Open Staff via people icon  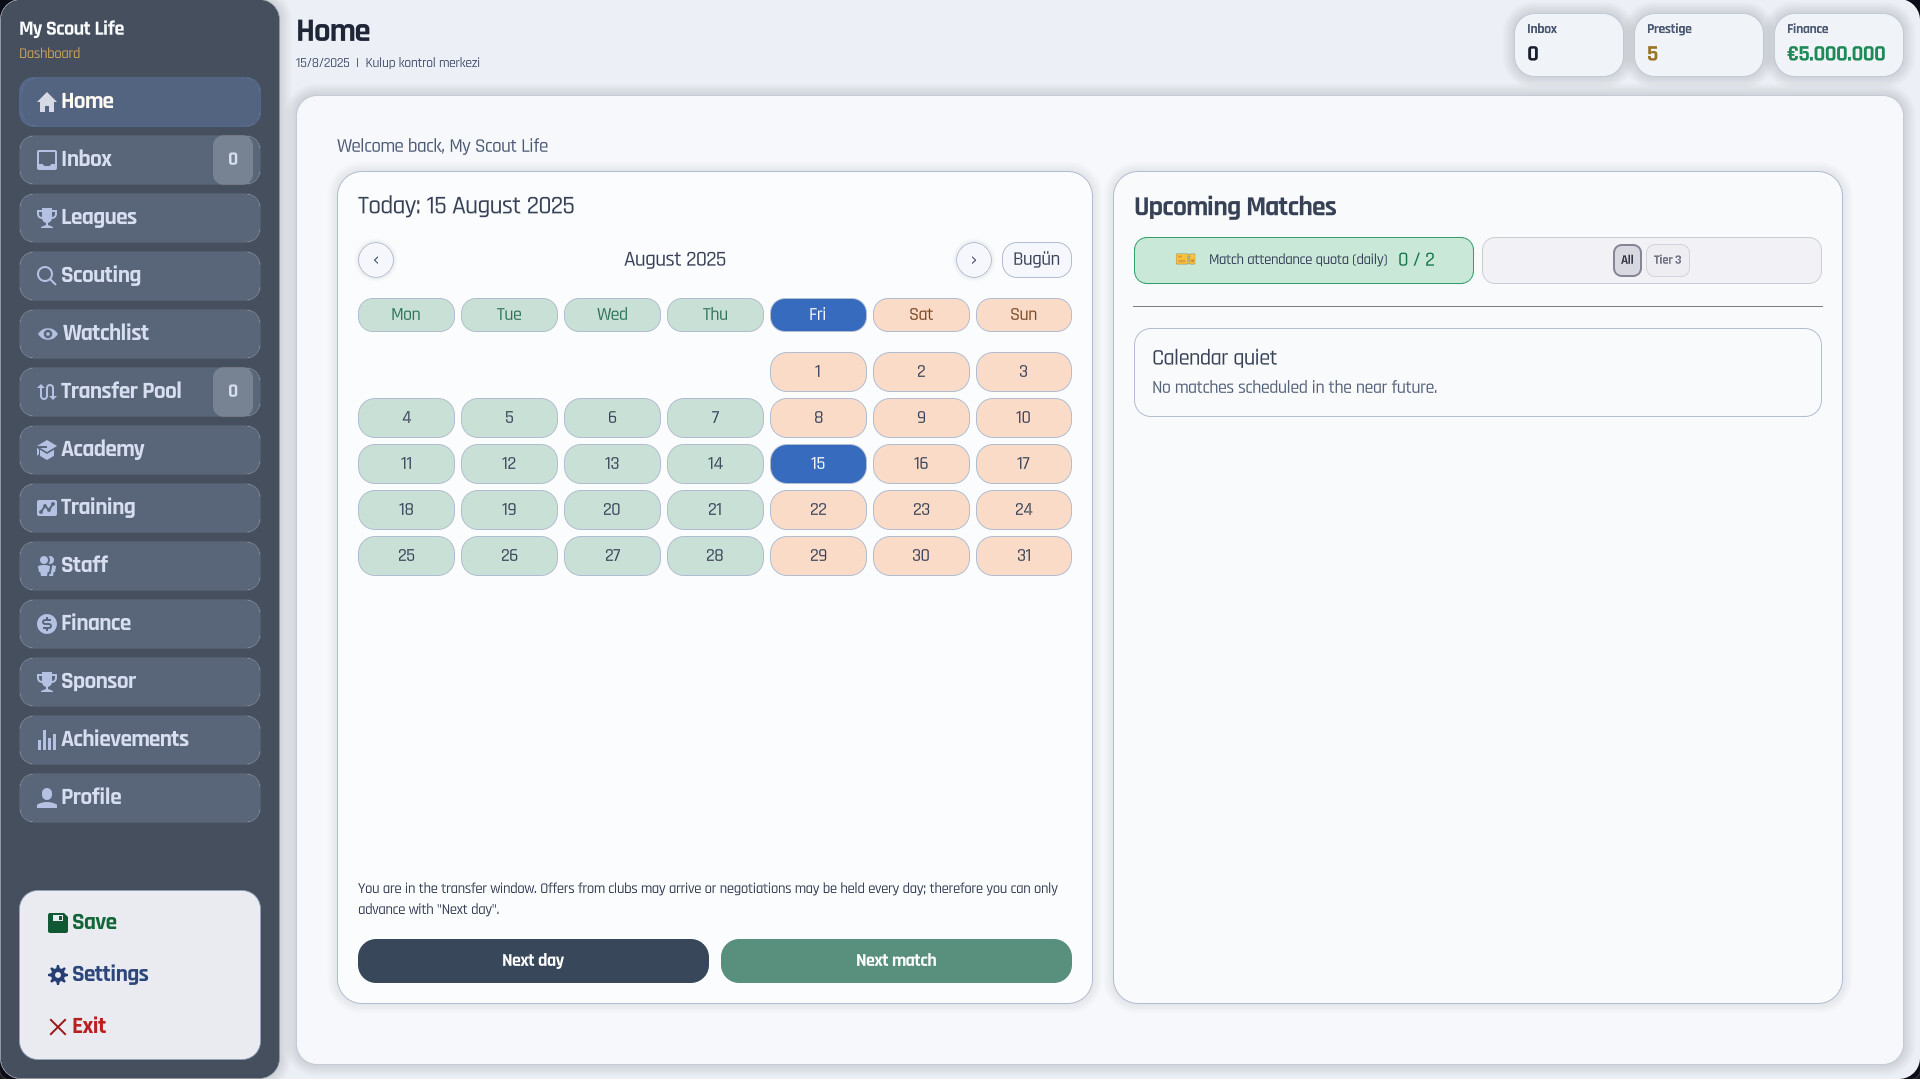(x=46, y=566)
